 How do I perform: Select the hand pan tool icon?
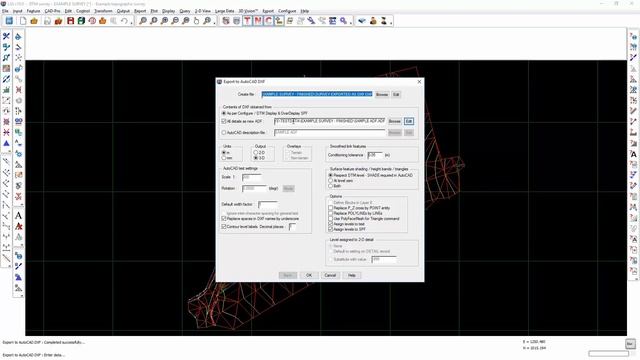click(196, 21)
